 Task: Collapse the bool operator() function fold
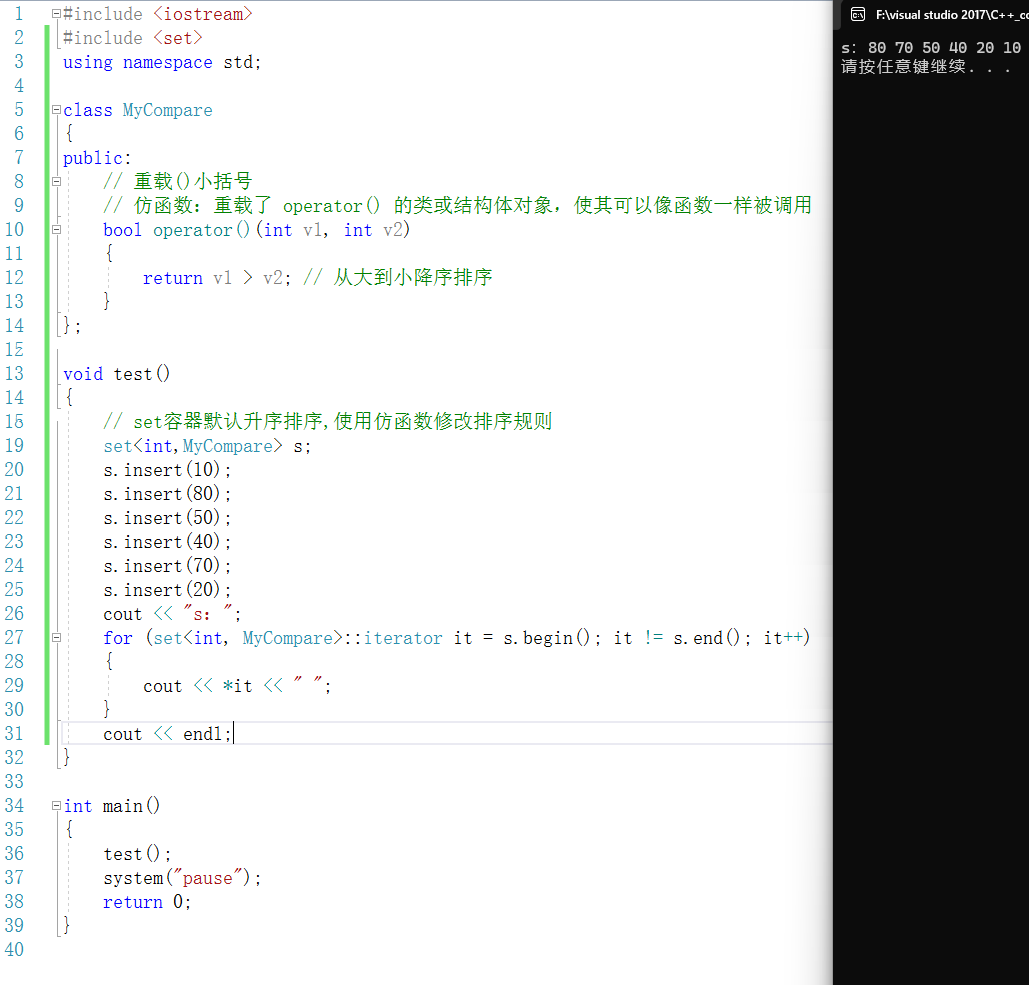56,230
